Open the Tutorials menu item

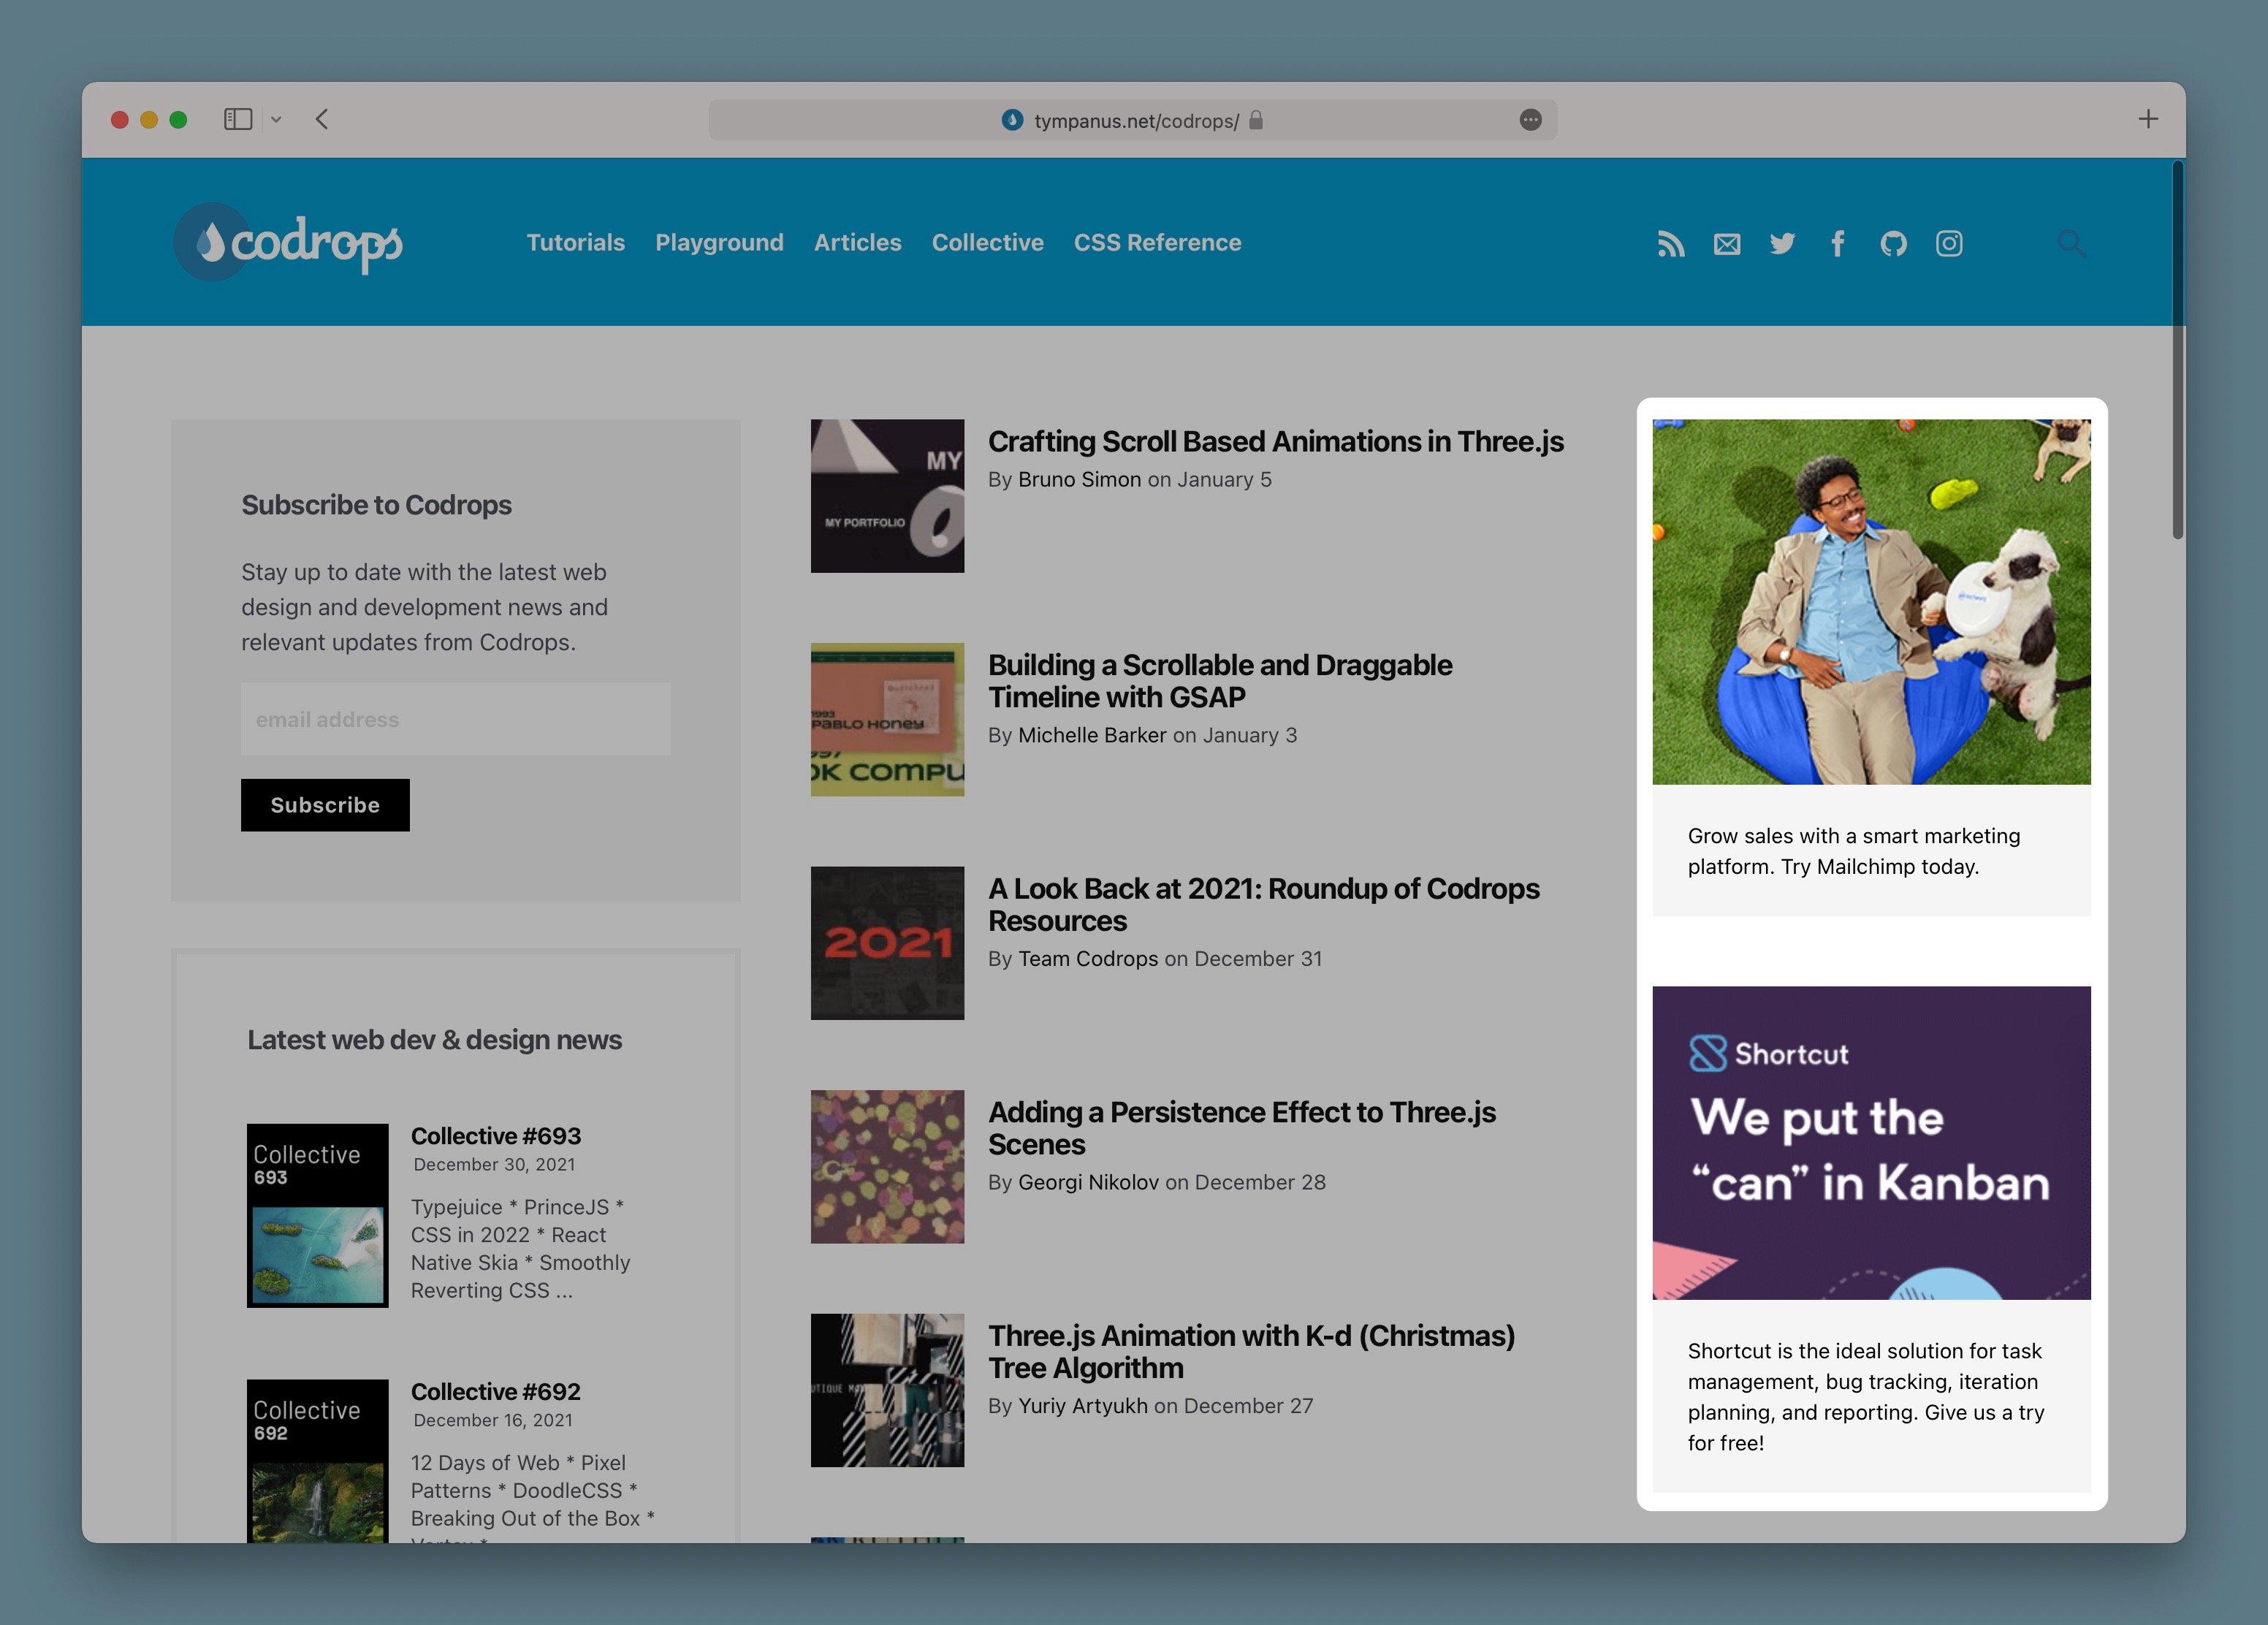click(x=575, y=243)
